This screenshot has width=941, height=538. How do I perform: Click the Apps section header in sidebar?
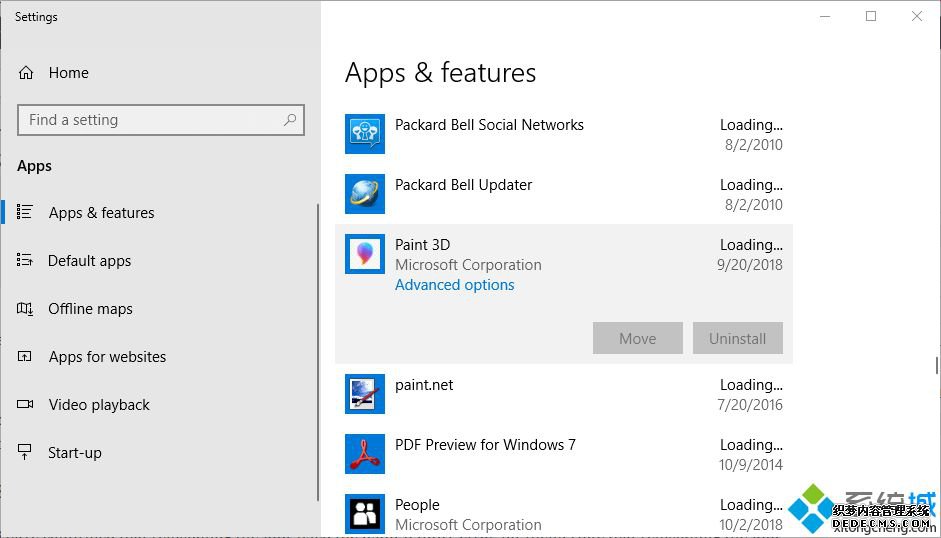[x=34, y=166]
